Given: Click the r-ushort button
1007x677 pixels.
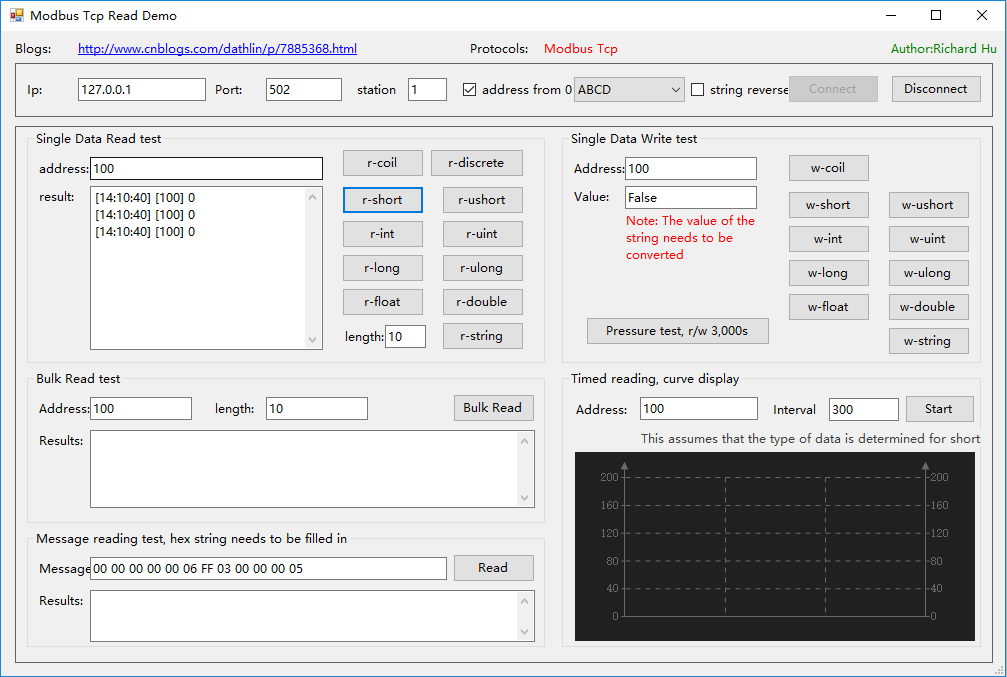Looking at the screenshot, I should [482, 200].
